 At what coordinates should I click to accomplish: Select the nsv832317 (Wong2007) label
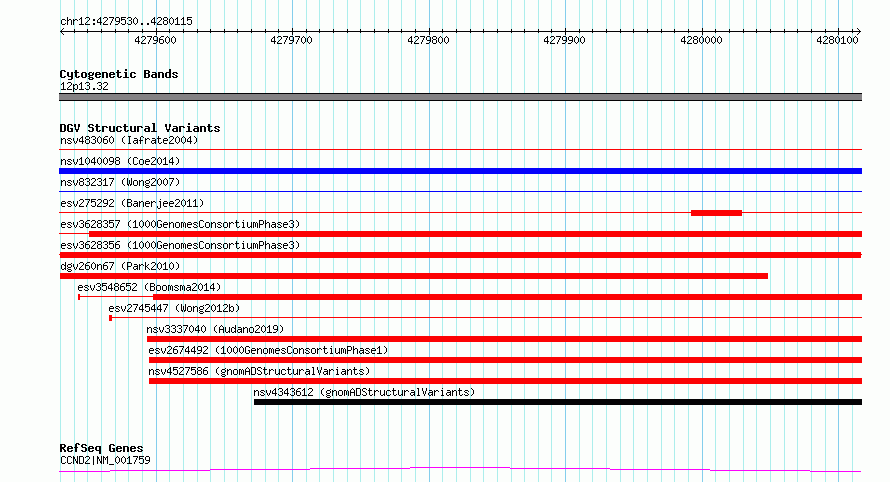point(120,182)
